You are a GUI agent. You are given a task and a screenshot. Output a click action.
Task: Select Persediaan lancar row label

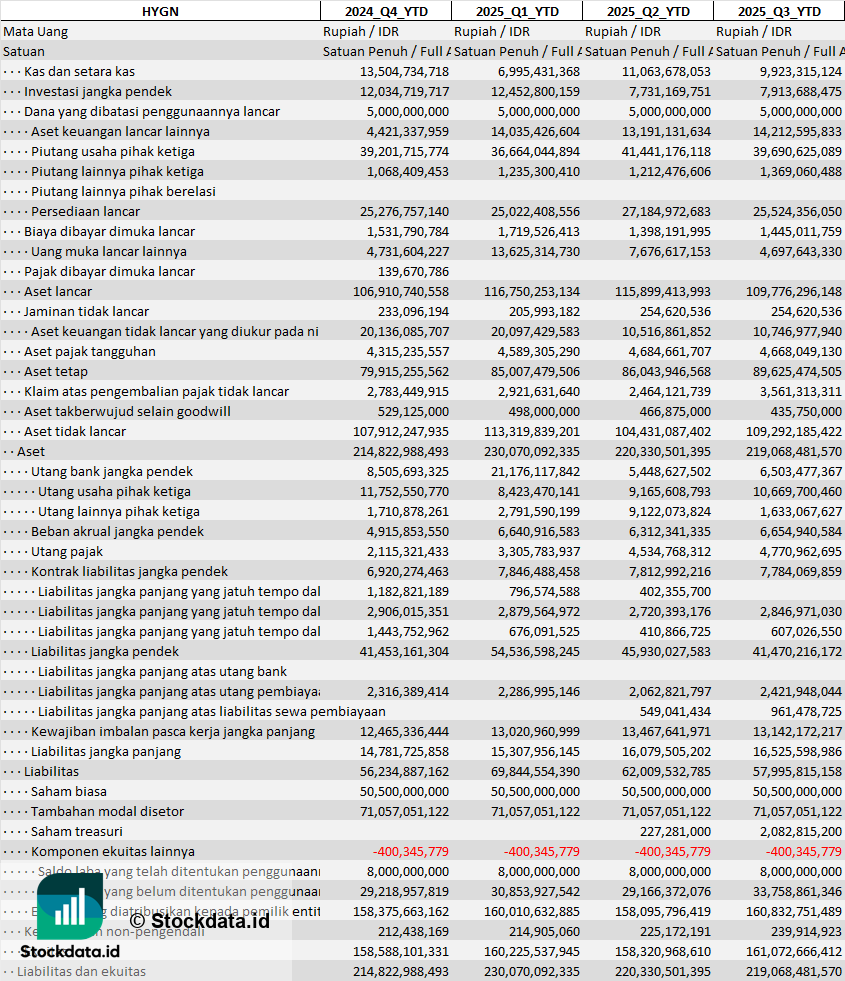pos(85,211)
